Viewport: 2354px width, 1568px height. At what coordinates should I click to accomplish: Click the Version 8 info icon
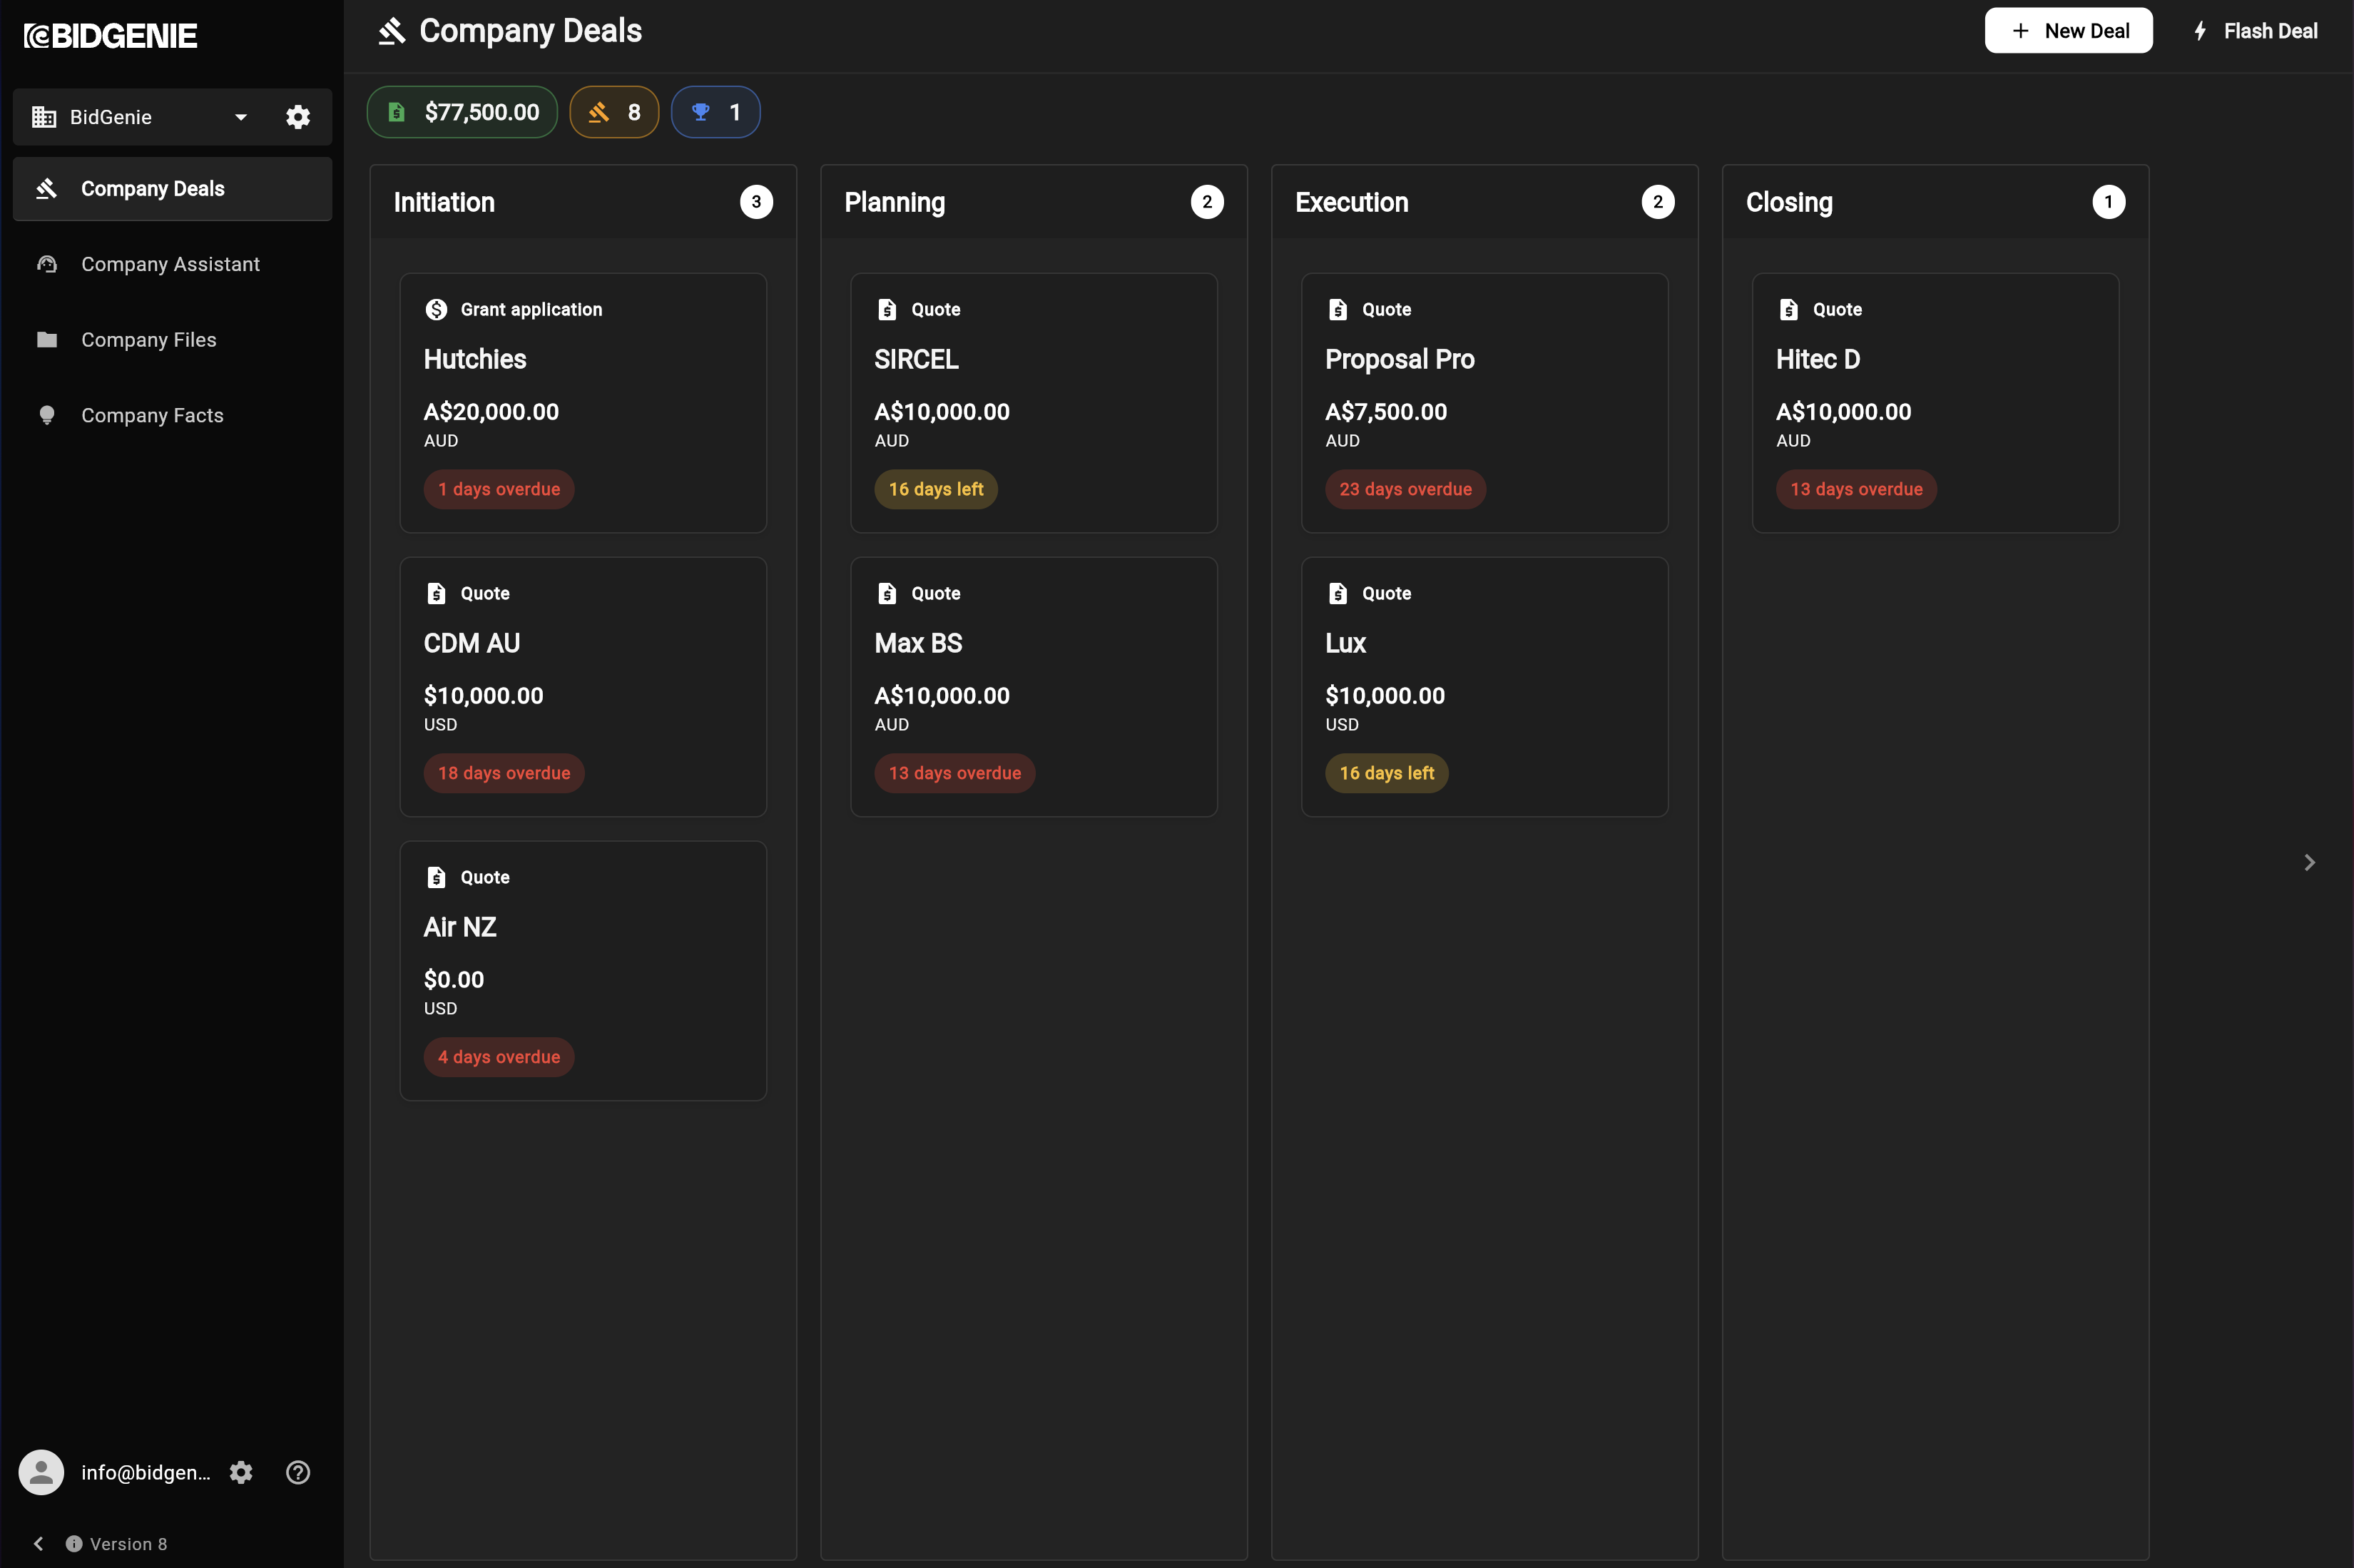click(74, 1543)
